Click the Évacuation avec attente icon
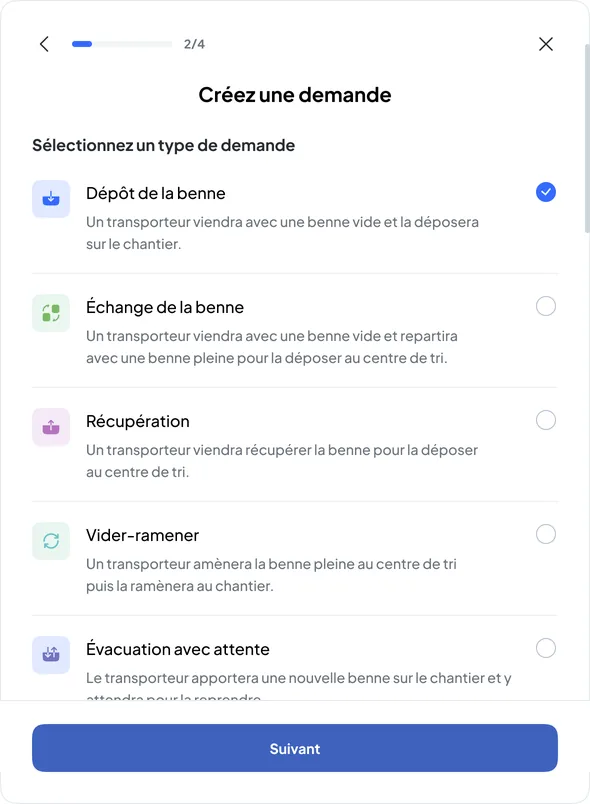The height and width of the screenshot is (804, 590). click(x=51, y=655)
